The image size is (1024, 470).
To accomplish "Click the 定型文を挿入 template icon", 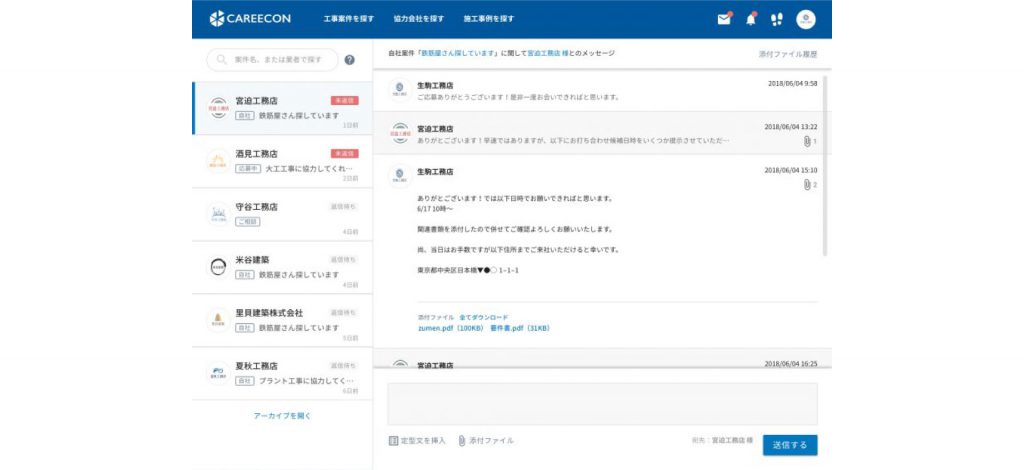I will pyautogui.click(x=393, y=441).
